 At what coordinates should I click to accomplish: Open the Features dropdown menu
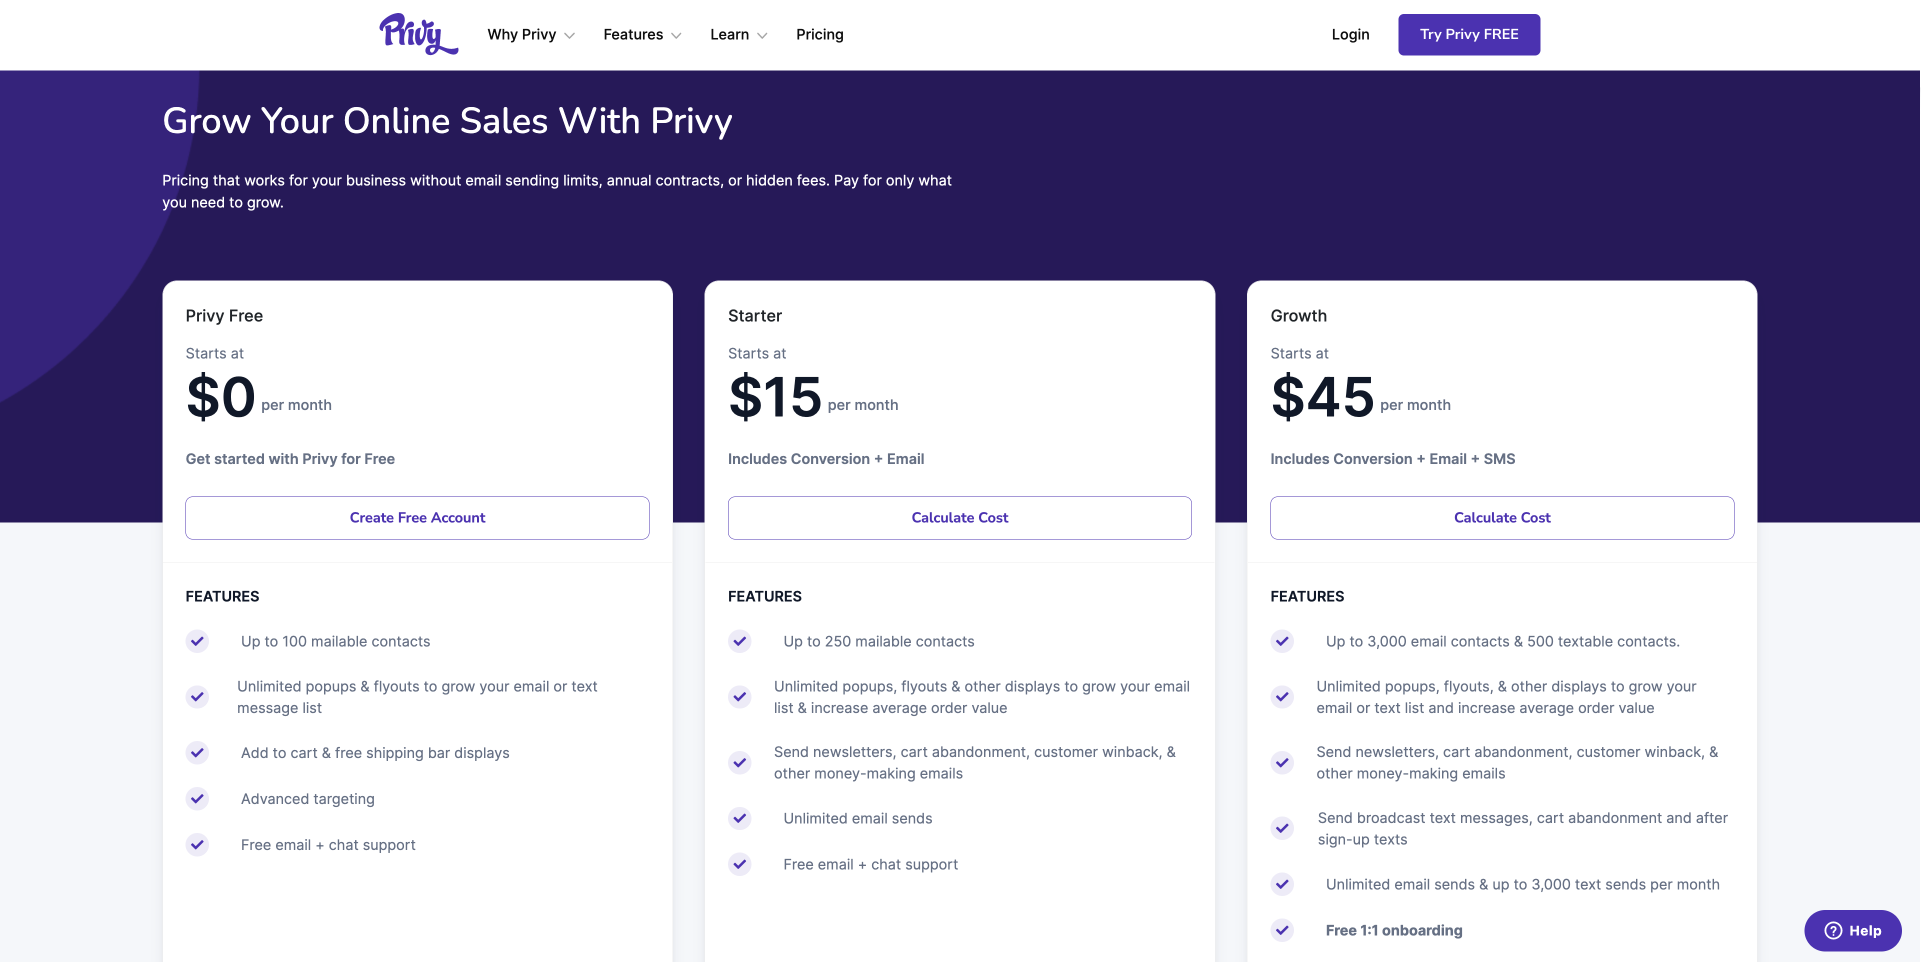(x=641, y=34)
